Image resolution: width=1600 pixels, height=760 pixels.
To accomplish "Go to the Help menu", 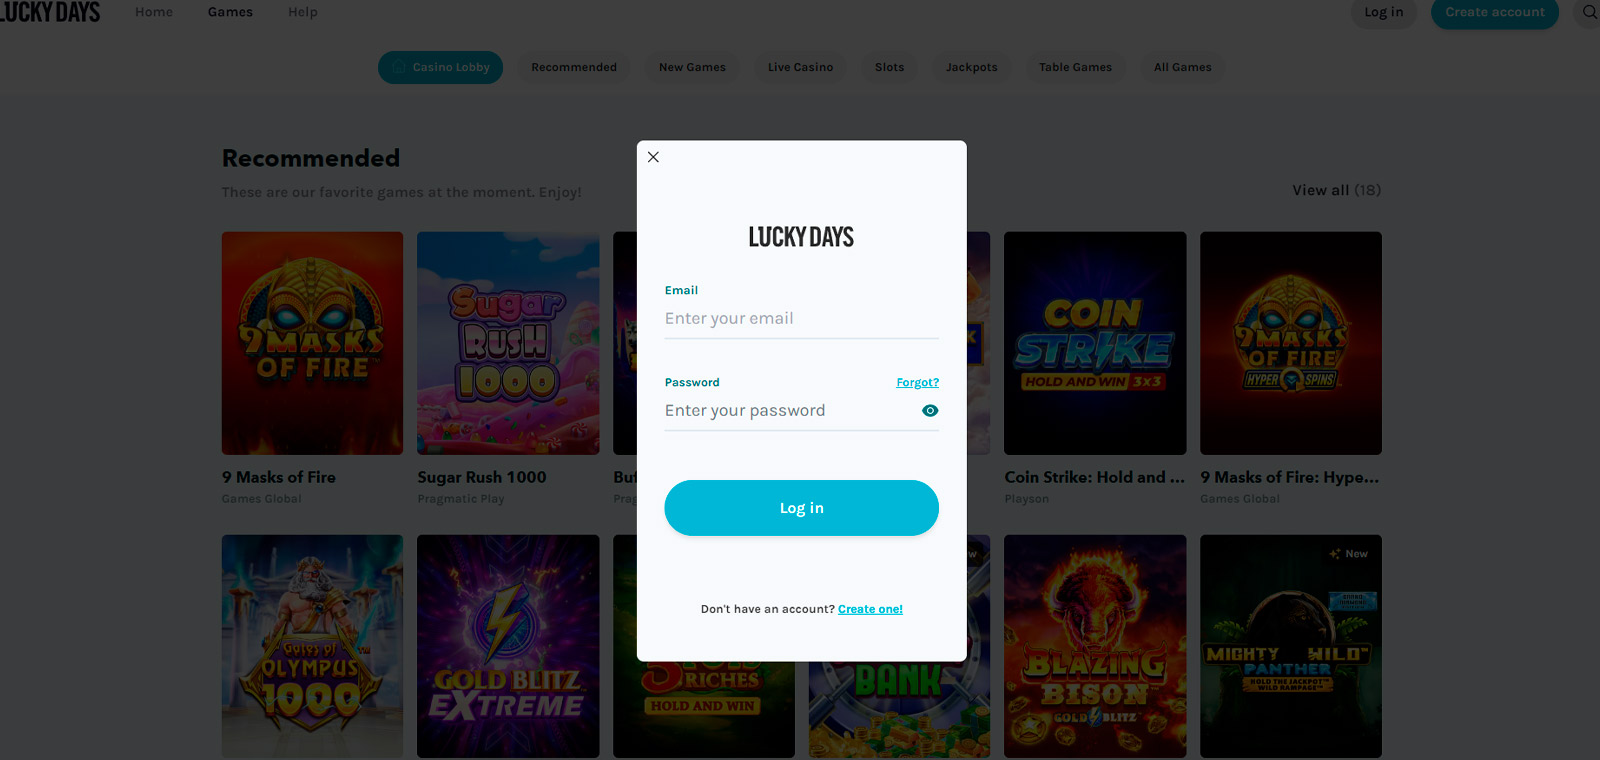I will 303,12.
